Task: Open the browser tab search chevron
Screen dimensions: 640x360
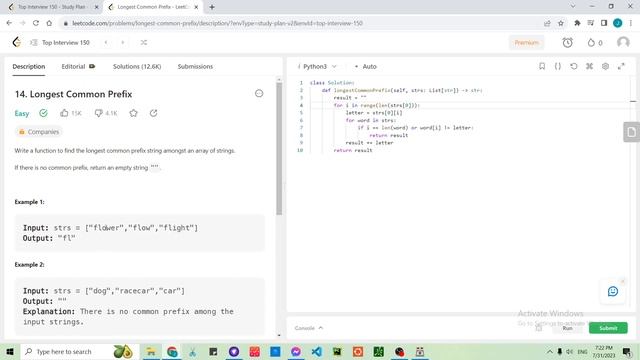Action: 573,6
